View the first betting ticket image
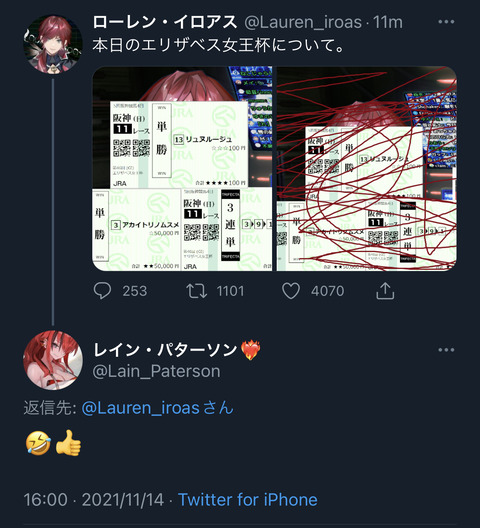Viewport: 480px width, 528px height. (x=182, y=169)
